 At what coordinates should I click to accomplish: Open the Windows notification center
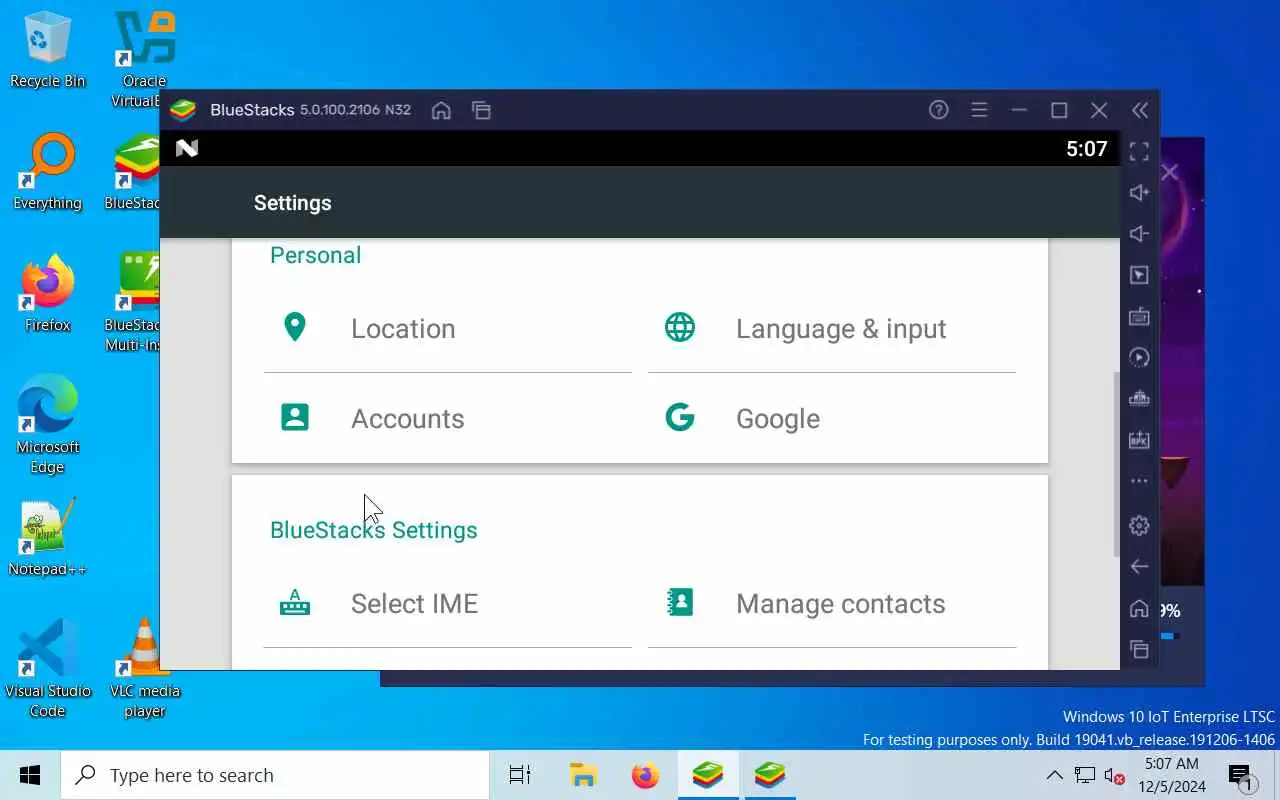coord(1241,775)
